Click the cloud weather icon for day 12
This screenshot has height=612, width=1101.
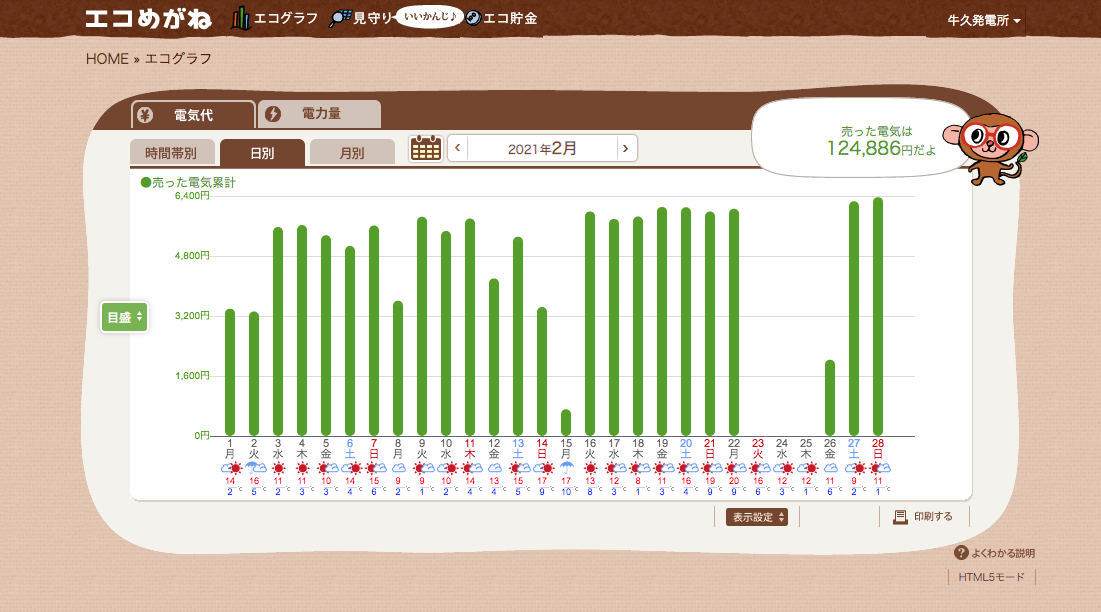click(494, 468)
